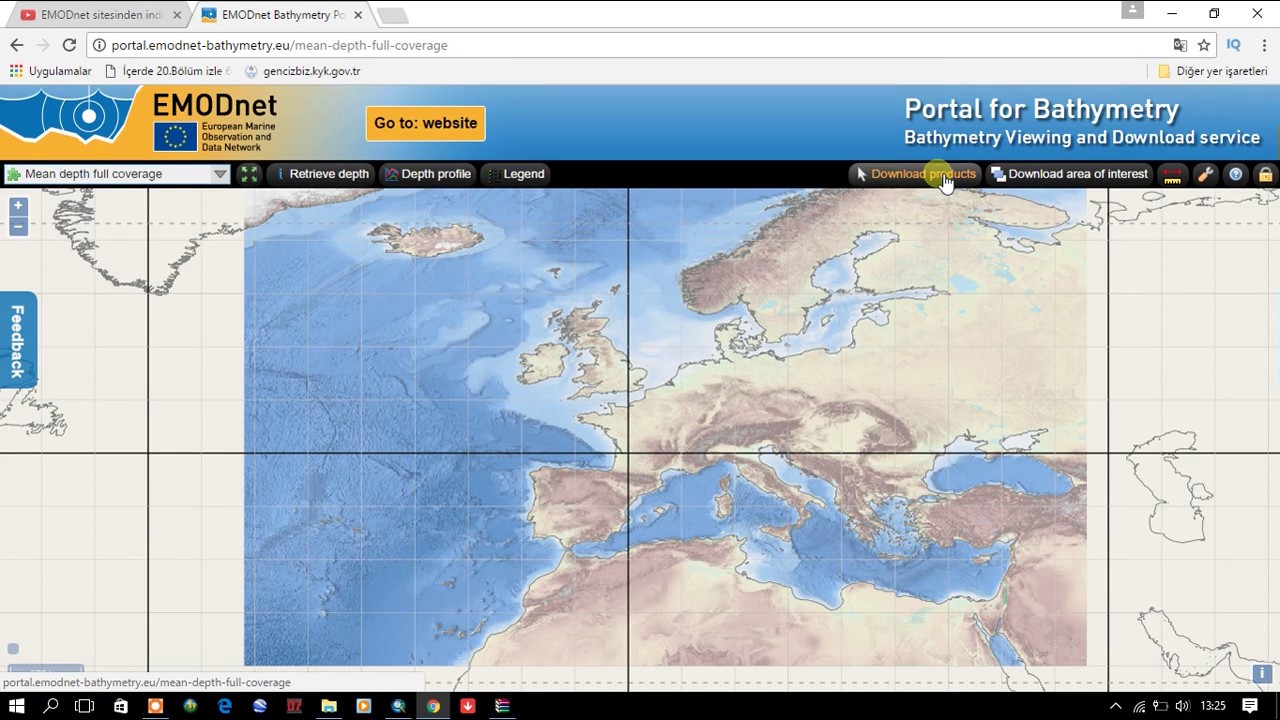Open Windows Start menu
1280x720 pixels.
[x=17, y=706]
